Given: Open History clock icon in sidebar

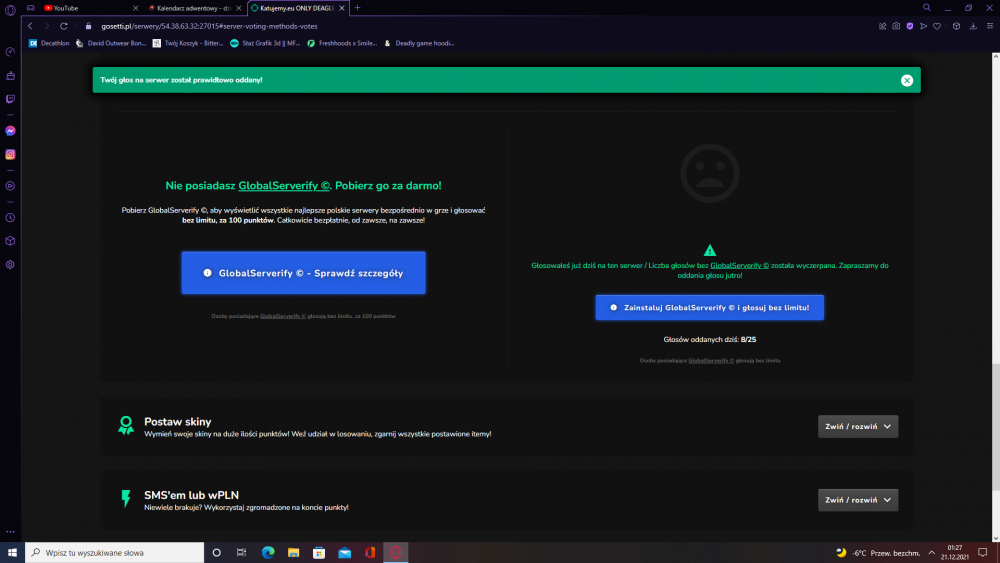Looking at the screenshot, I should pyautogui.click(x=10, y=218).
